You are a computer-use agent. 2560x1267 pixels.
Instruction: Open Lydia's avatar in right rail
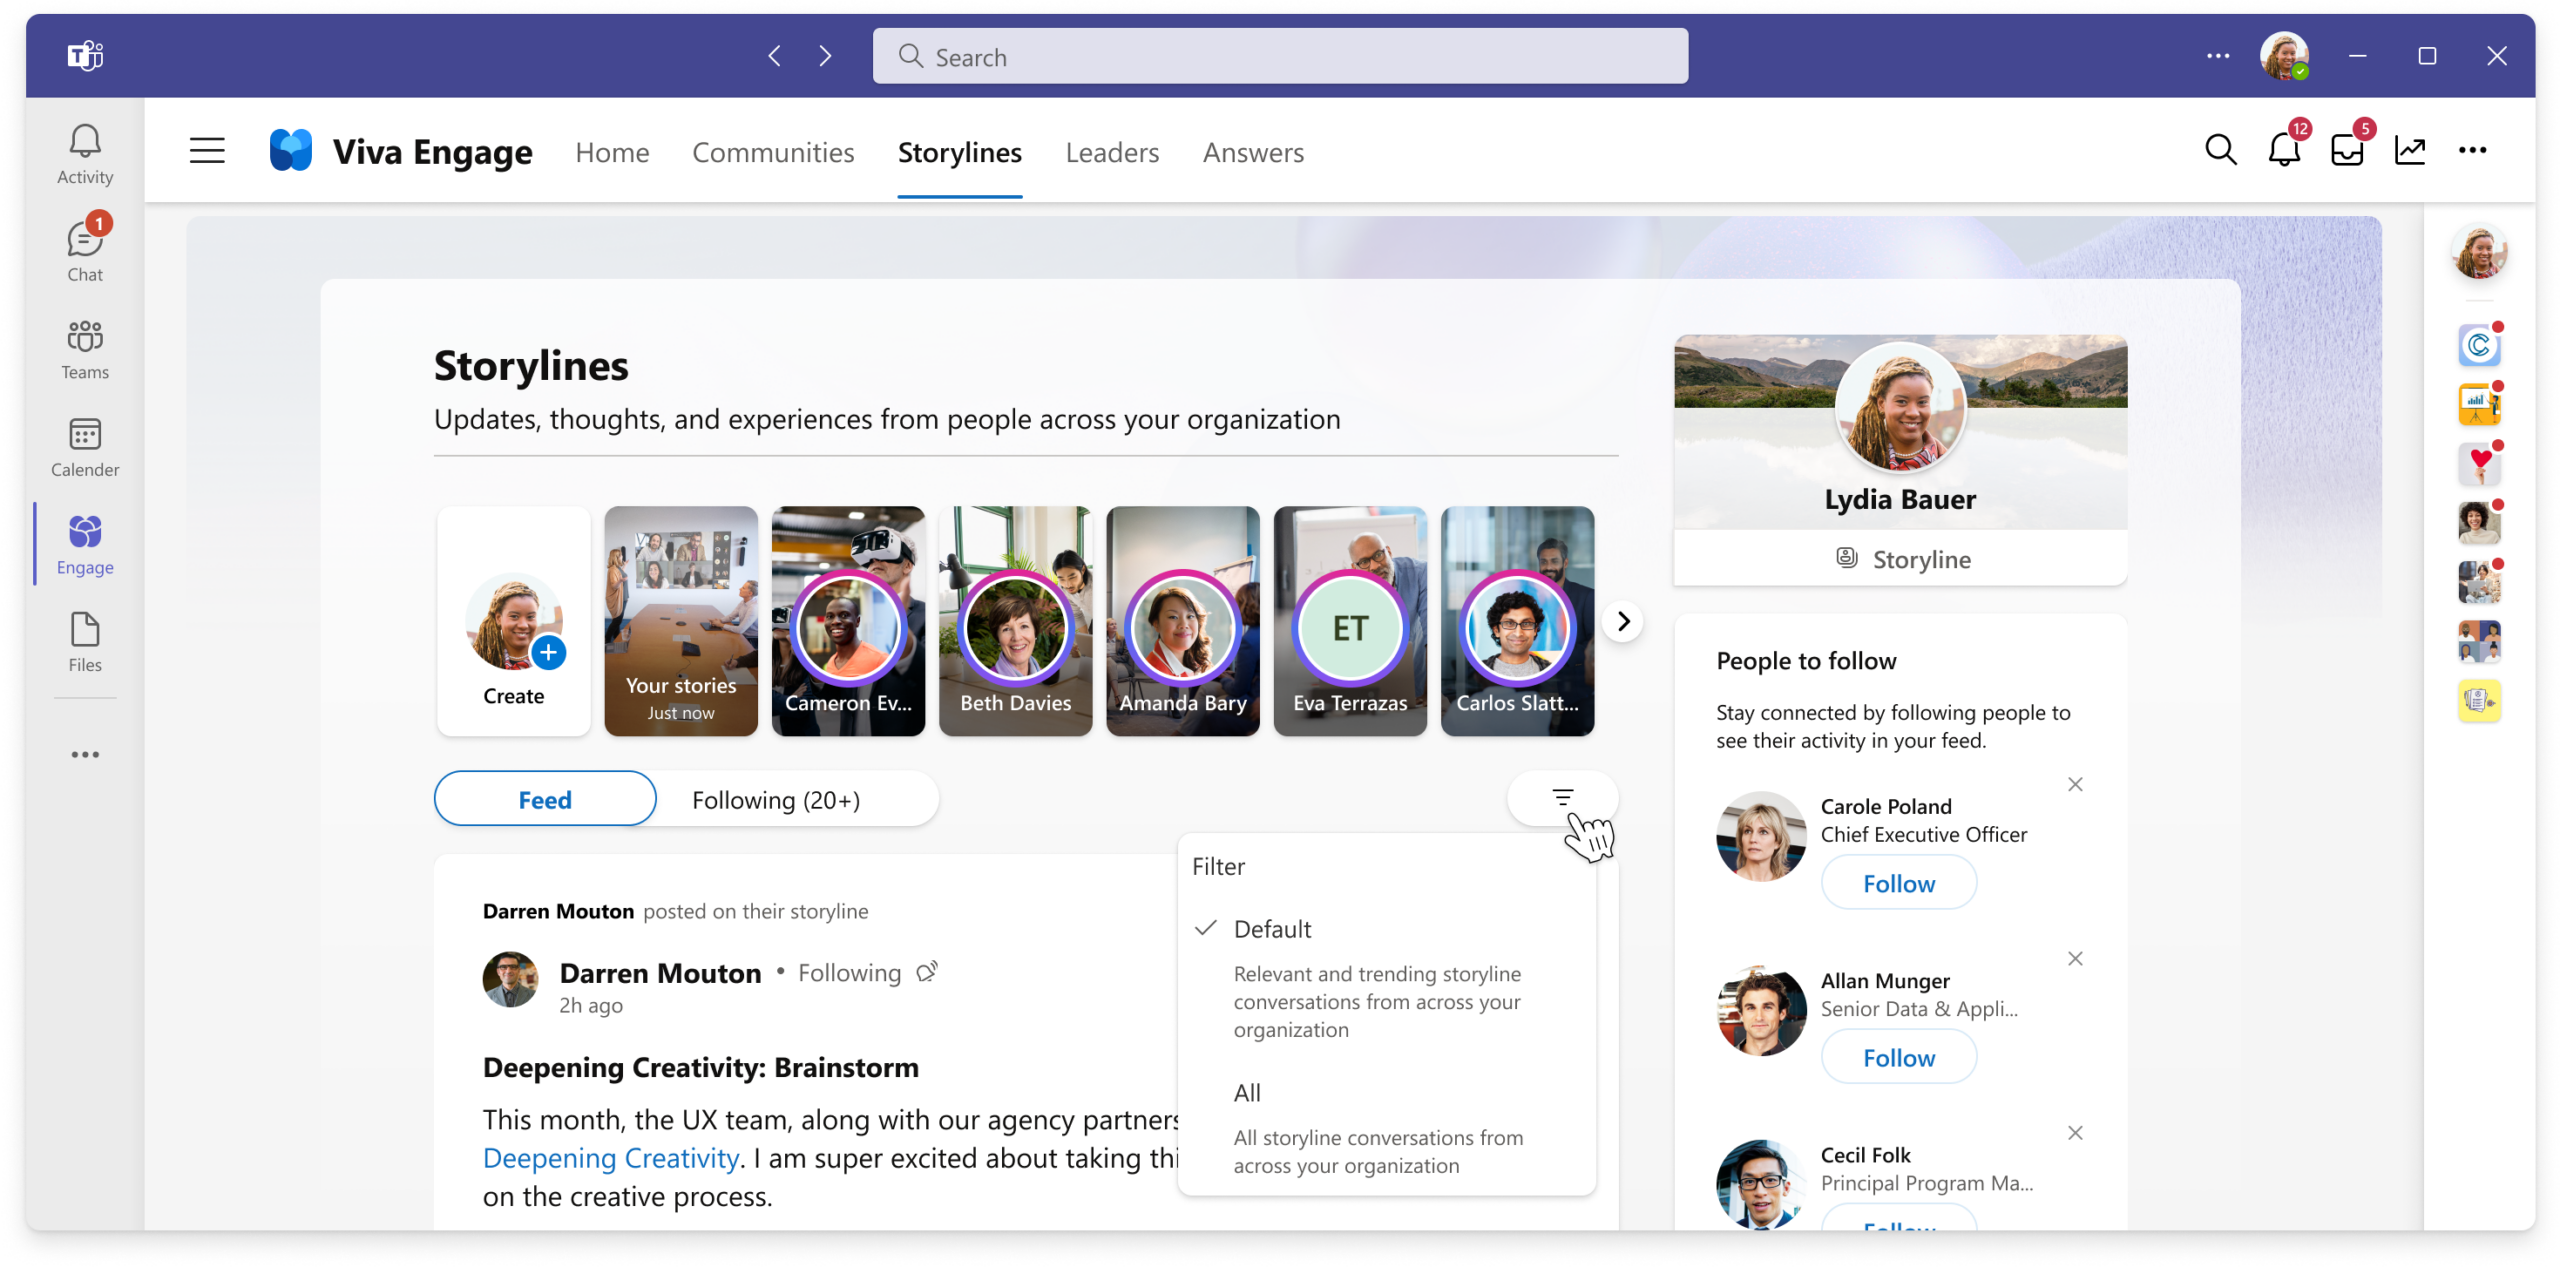(2479, 251)
